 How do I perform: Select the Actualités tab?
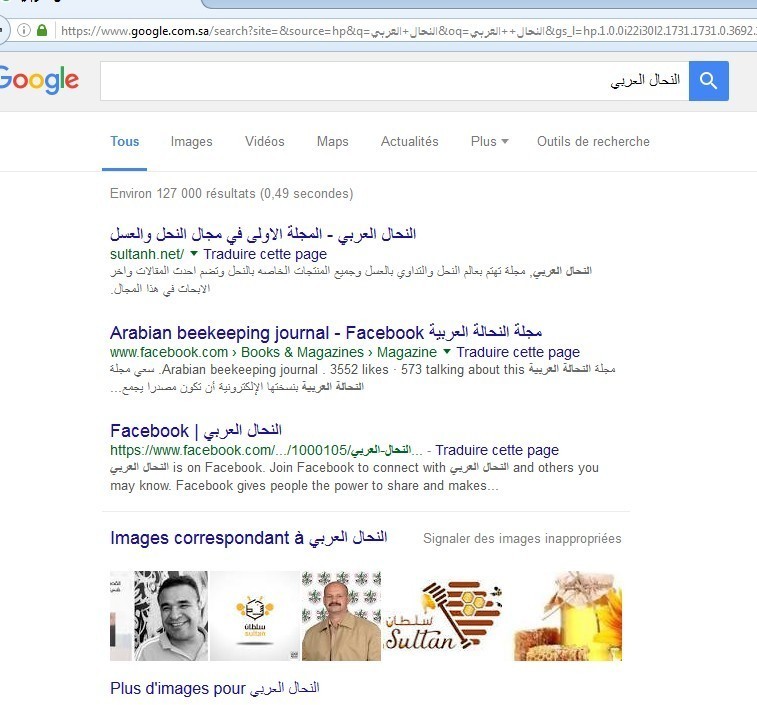(409, 141)
